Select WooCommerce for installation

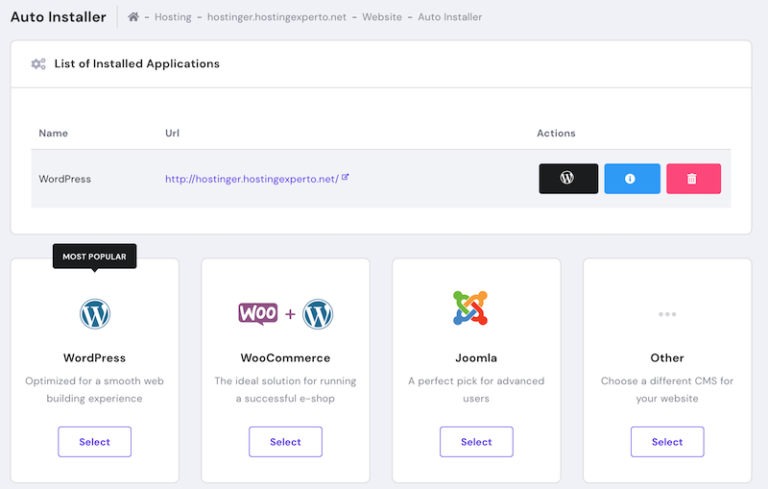coord(285,442)
